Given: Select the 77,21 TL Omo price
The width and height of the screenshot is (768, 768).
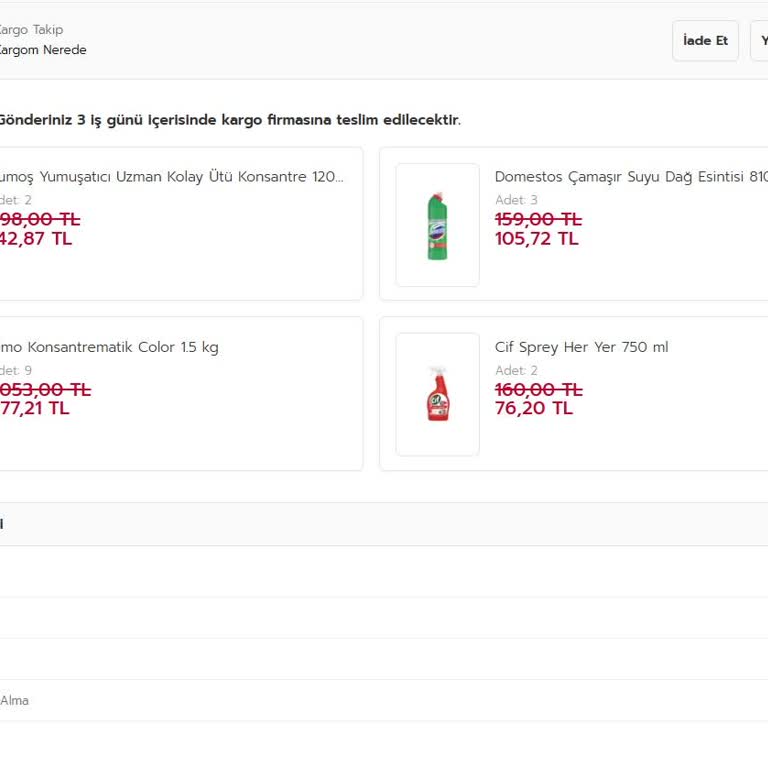Looking at the screenshot, I should tap(34, 408).
